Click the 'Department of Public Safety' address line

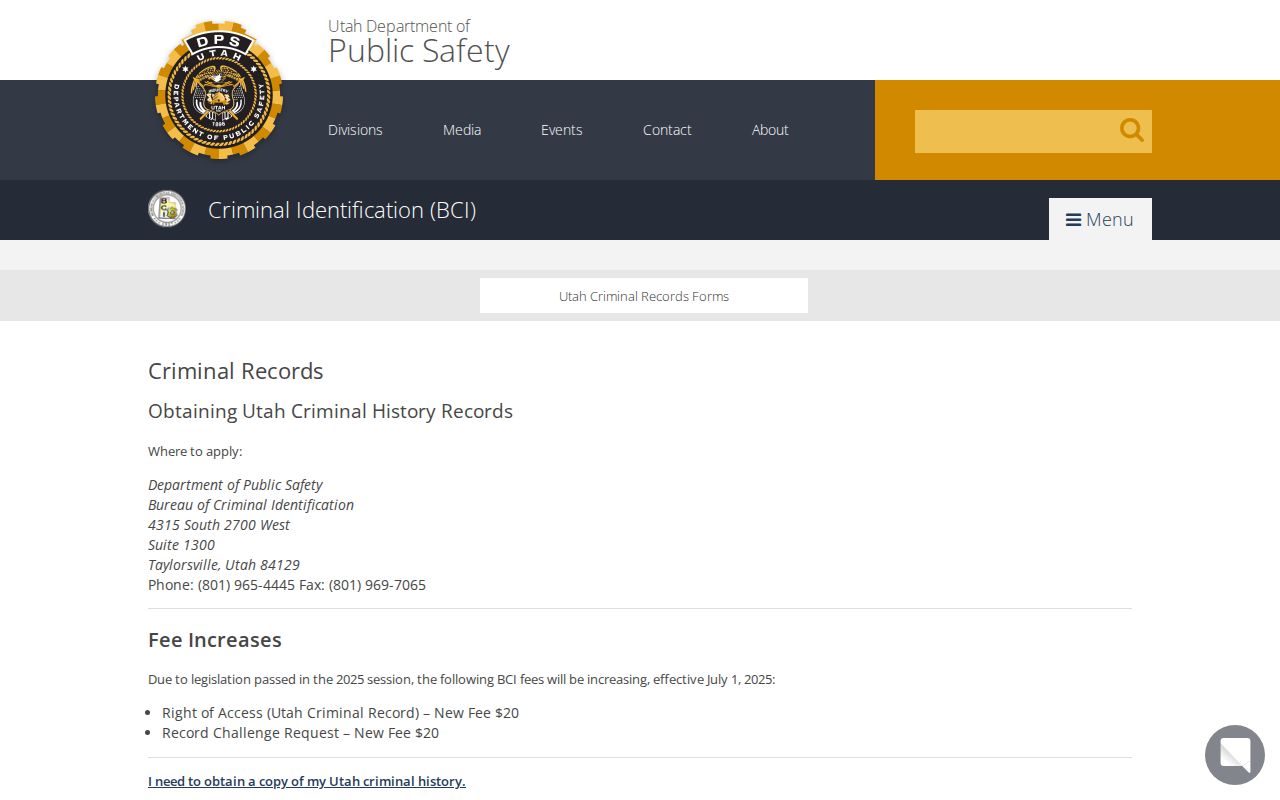pyautogui.click(x=235, y=485)
